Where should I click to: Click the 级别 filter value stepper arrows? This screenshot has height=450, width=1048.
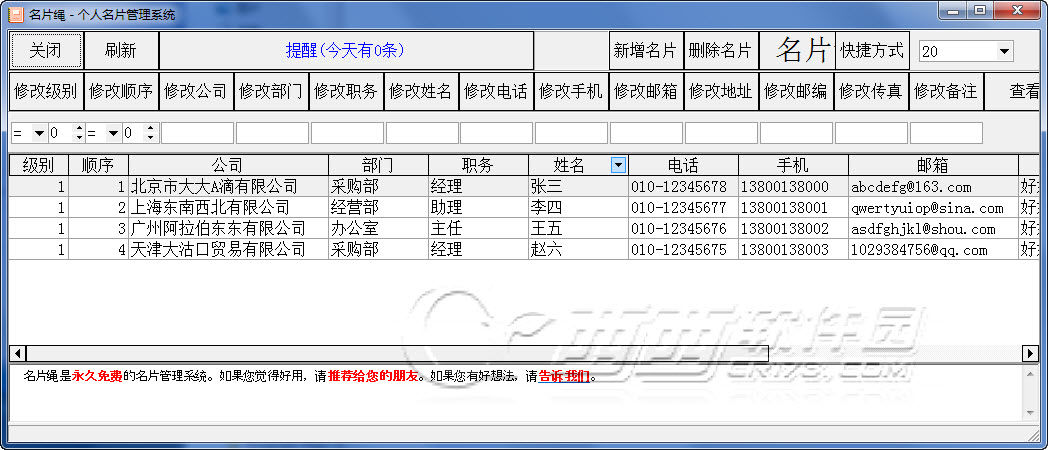(80, 134)
